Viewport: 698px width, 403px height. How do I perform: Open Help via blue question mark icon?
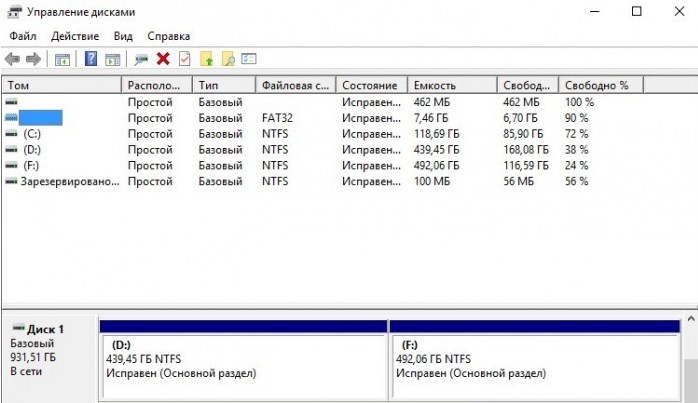pos(91,58)
